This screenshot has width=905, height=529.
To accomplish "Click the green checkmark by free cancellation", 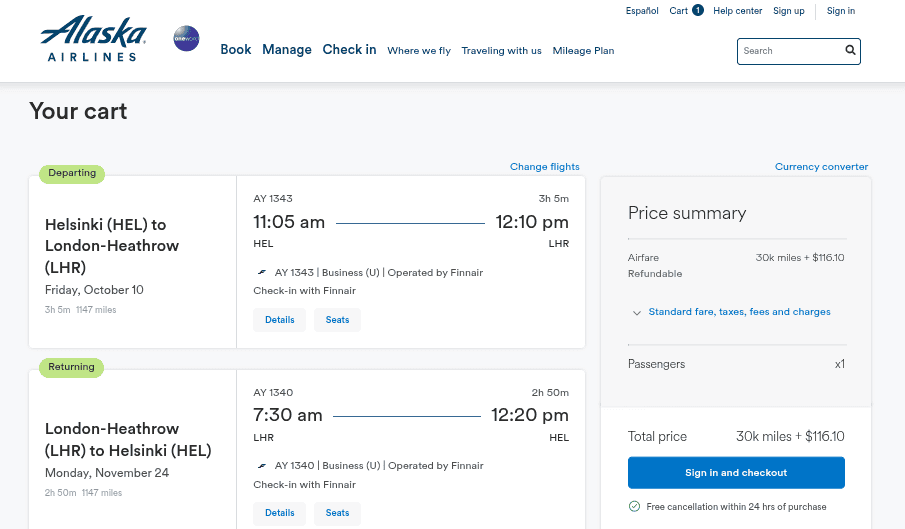I will point(634,507).
